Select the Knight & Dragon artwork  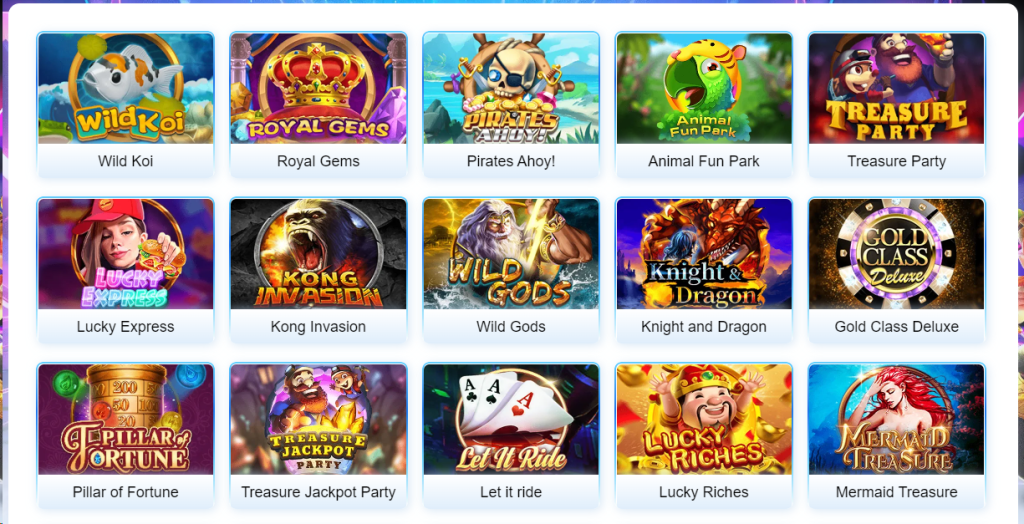704,254
